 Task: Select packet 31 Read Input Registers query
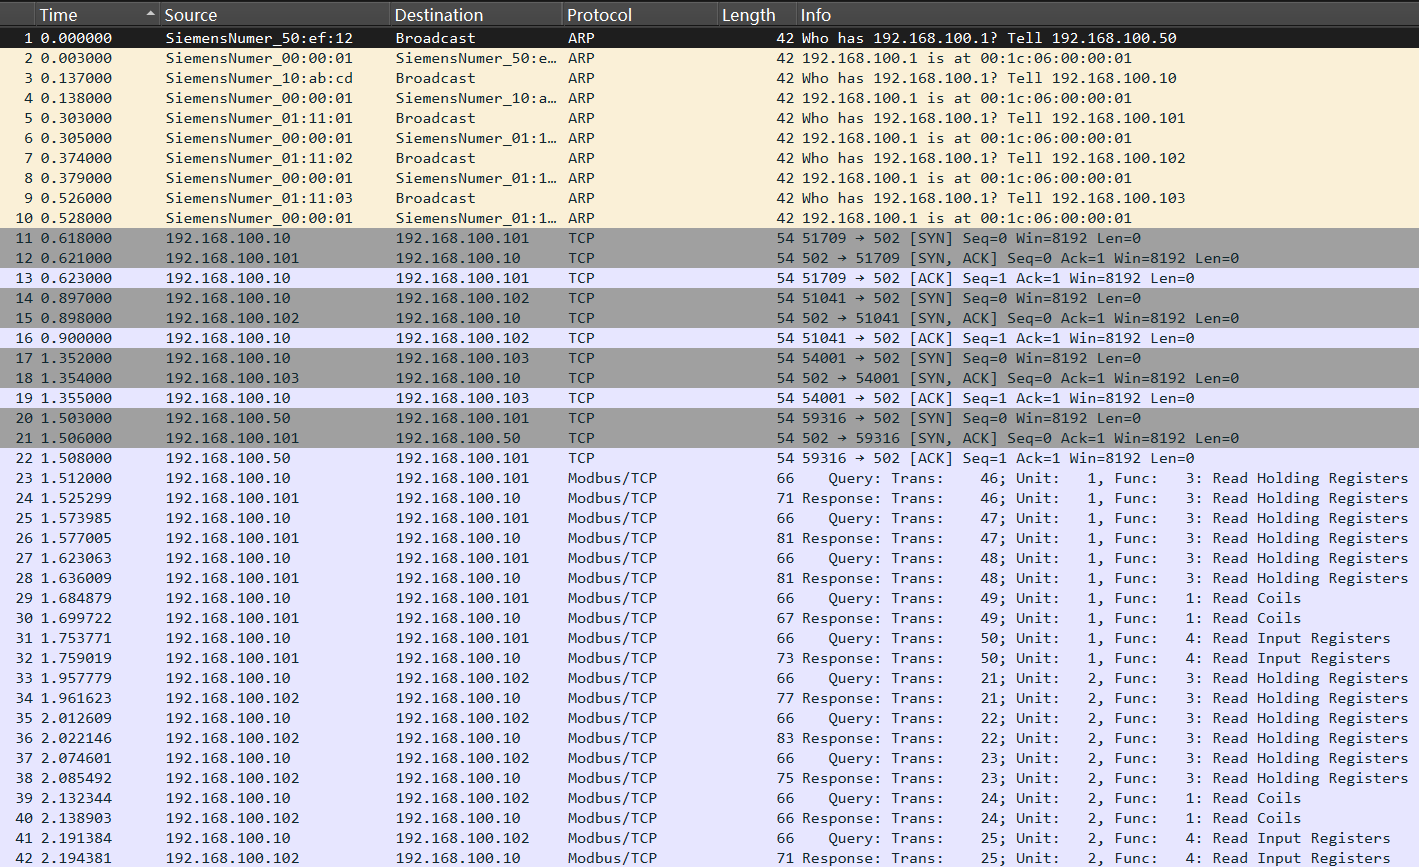point(700,638)
